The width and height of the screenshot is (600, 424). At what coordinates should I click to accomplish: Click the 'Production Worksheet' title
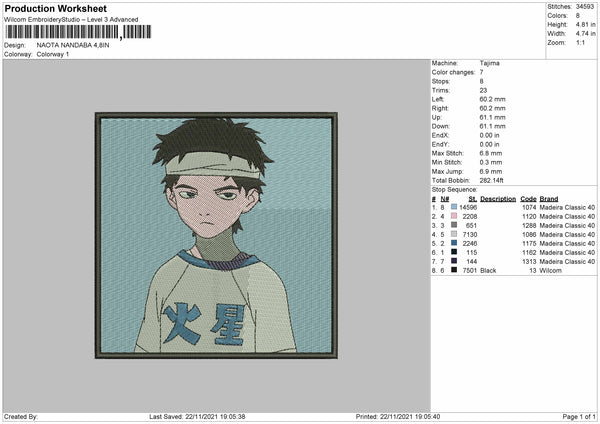[x=55, y=8]
